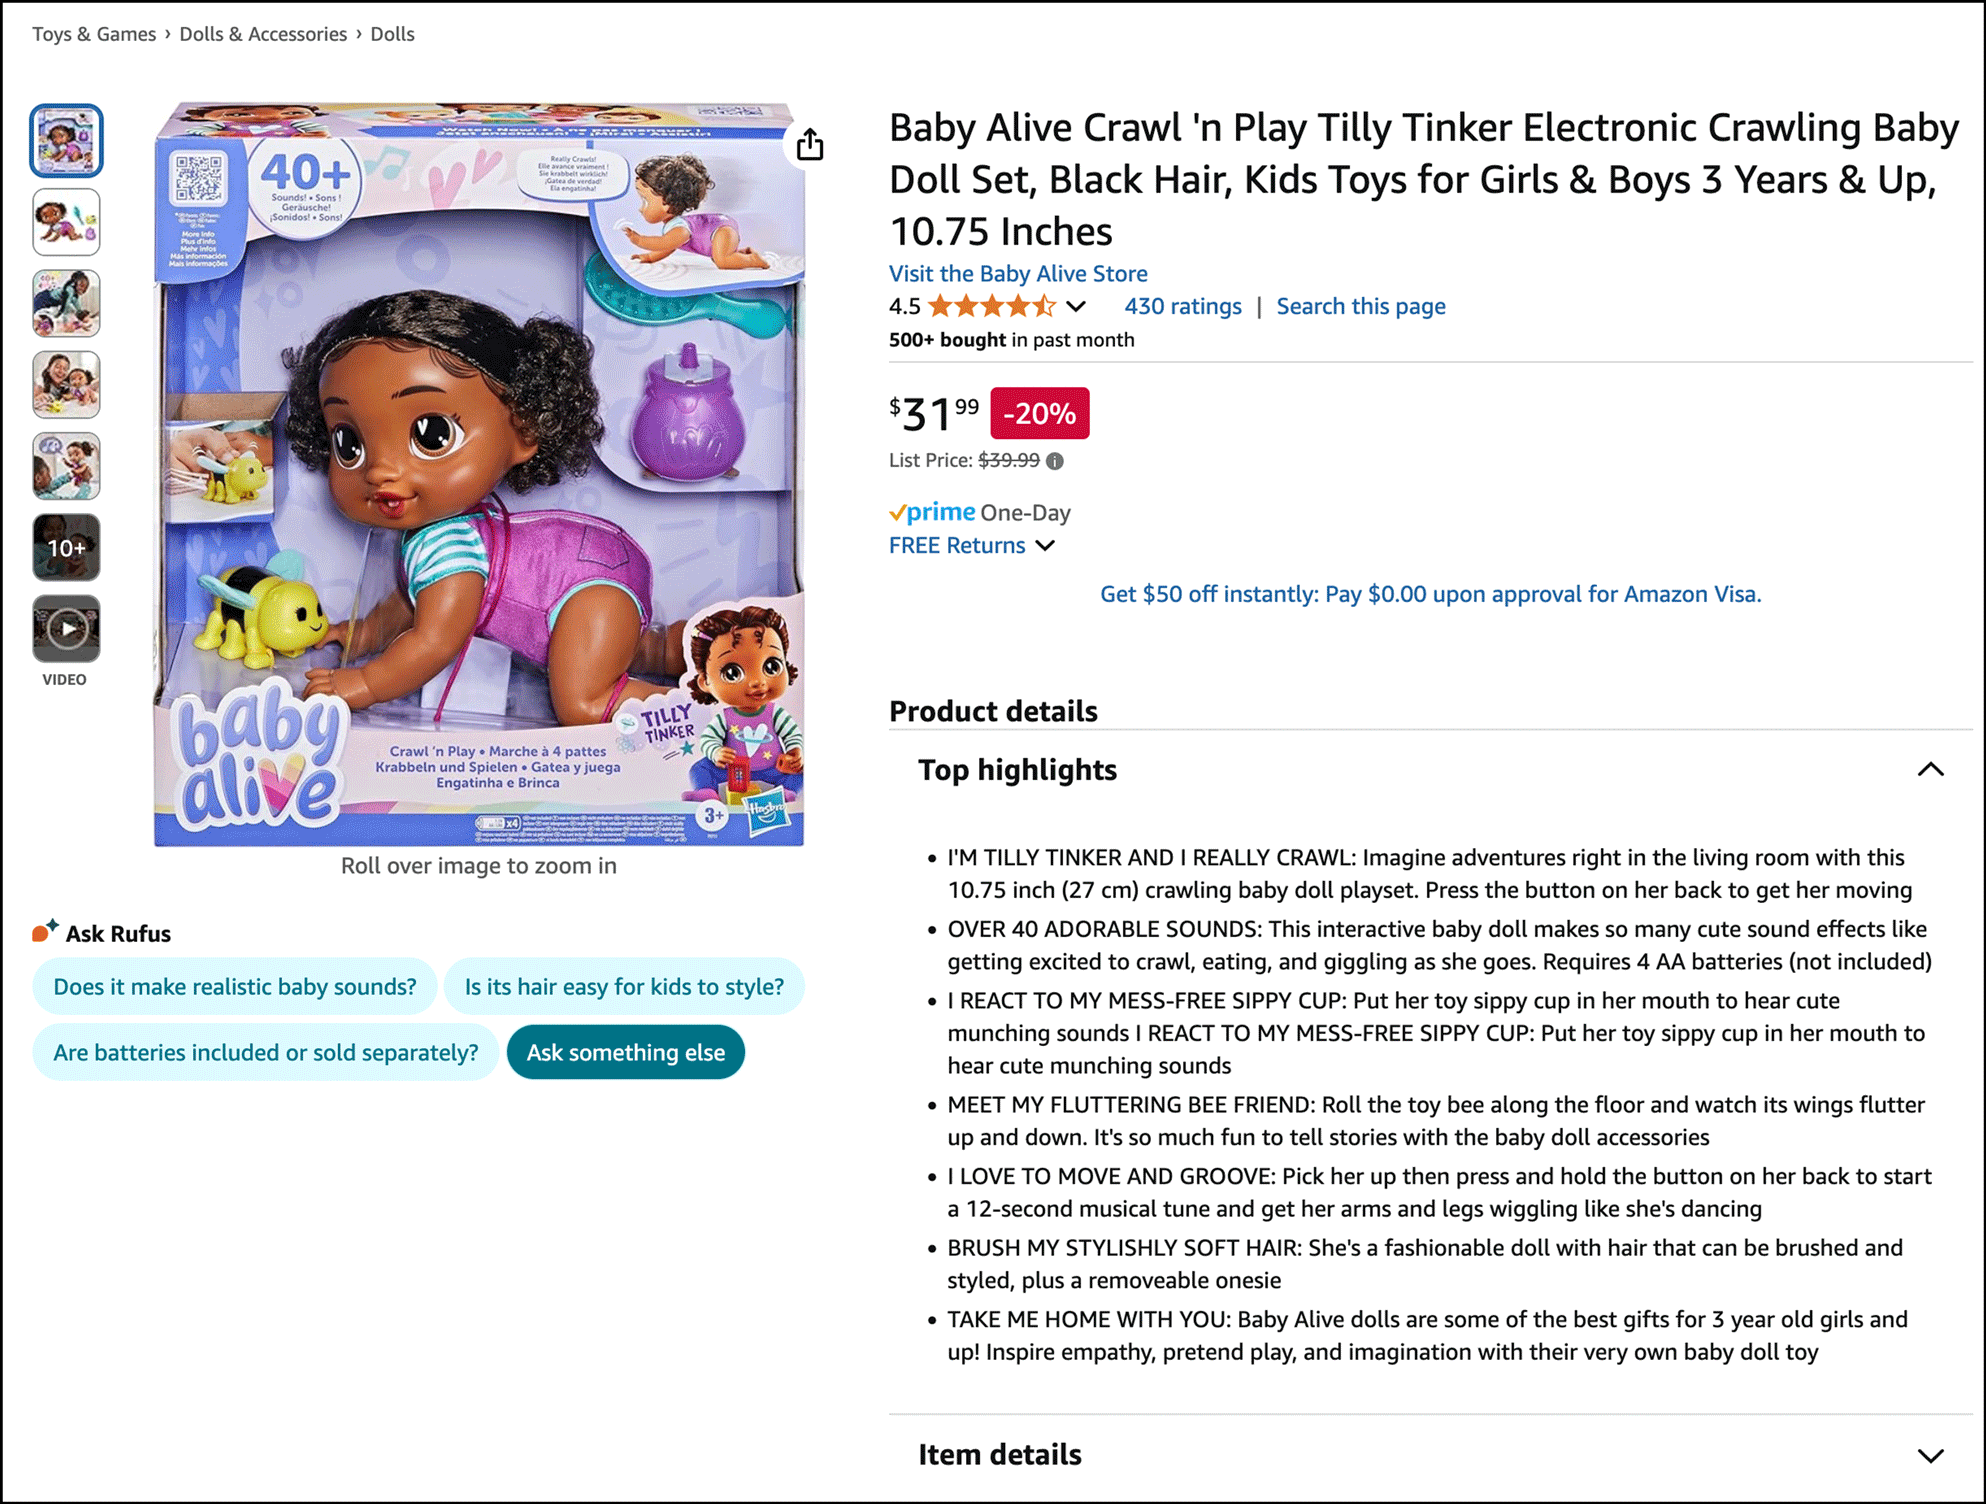The image size is (1986, 1504).
Task: Click the share icon on product image
Action: point(810,145)
